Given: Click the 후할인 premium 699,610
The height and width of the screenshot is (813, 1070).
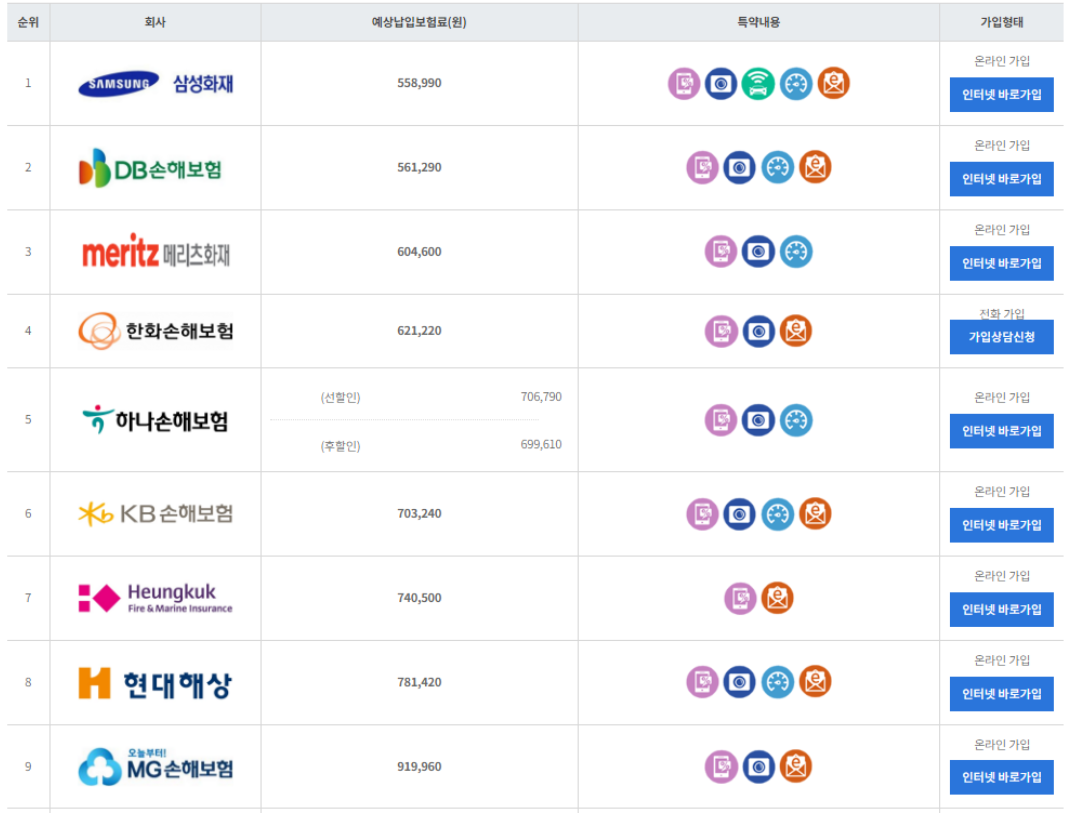Looking at the screenshot, I should 541,444.
